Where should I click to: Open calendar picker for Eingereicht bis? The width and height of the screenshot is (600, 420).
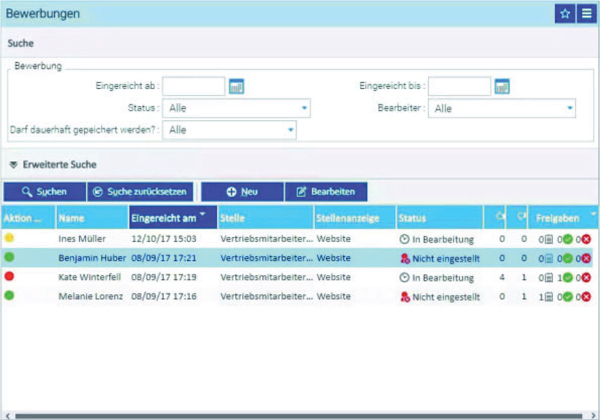tap(502, 86)
